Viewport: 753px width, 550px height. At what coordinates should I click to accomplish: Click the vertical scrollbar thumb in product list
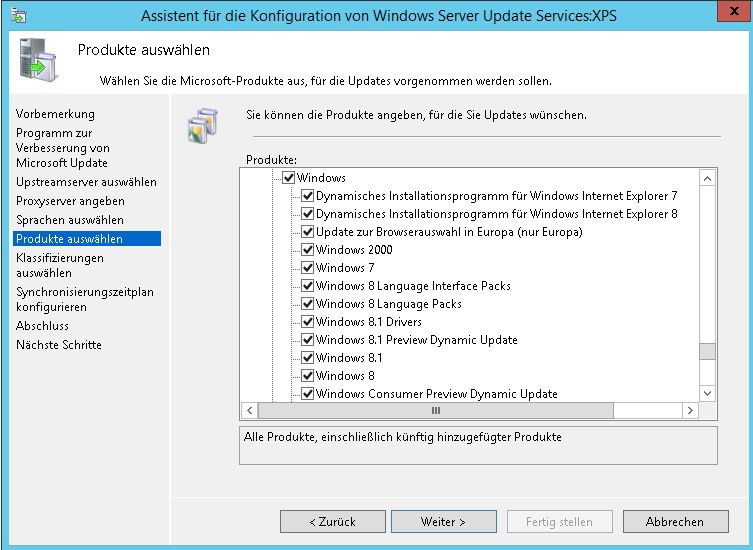pyautogui.click(x=707, y=351)
